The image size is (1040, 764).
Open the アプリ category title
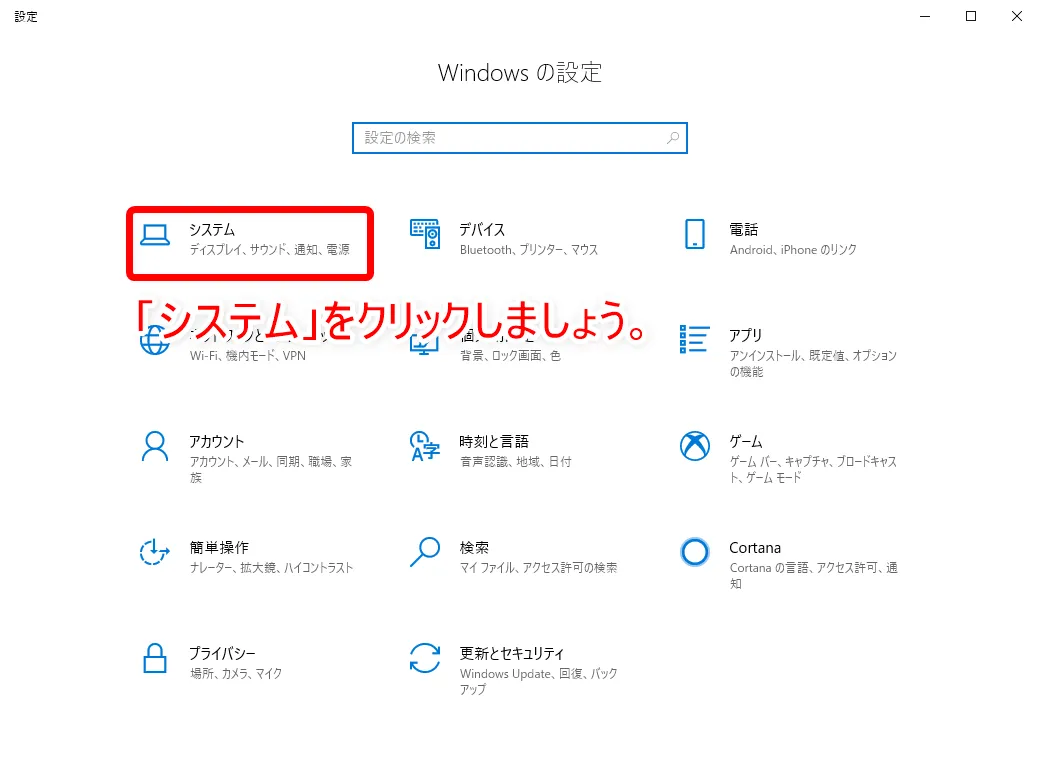click(x=746, y=336)
